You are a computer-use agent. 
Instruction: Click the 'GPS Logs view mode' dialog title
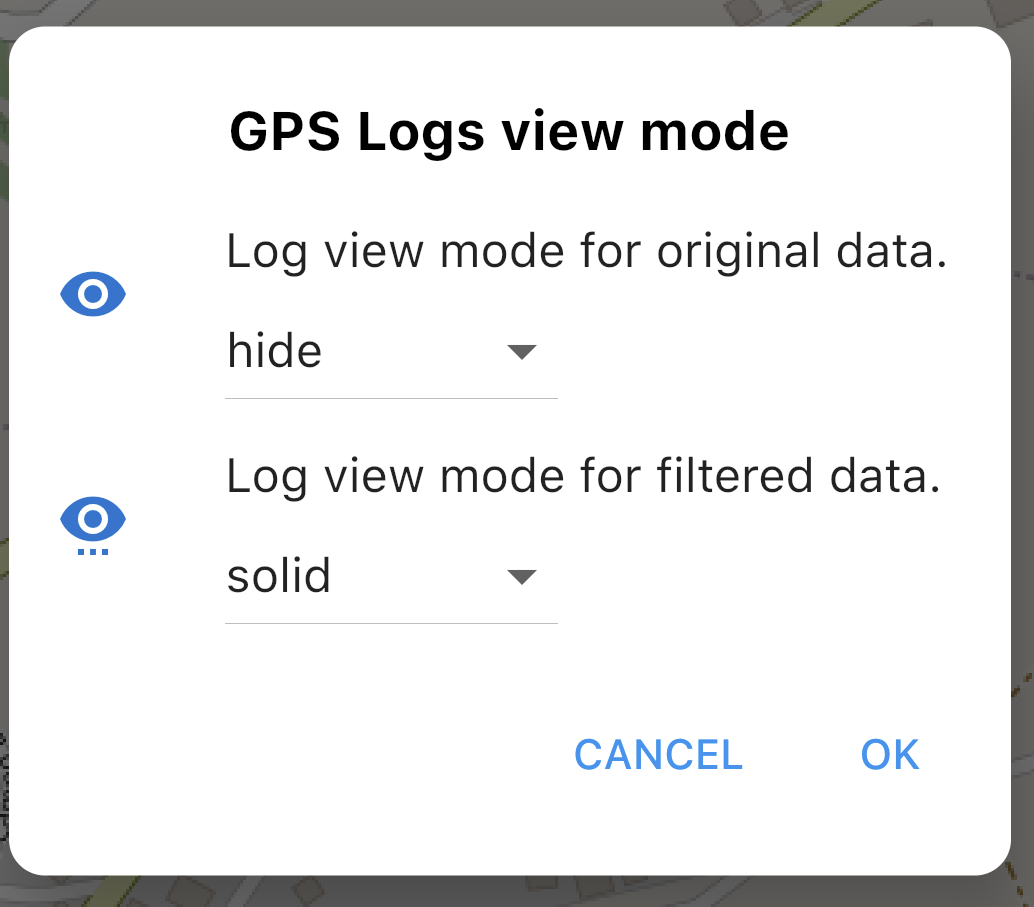[508, 132]
